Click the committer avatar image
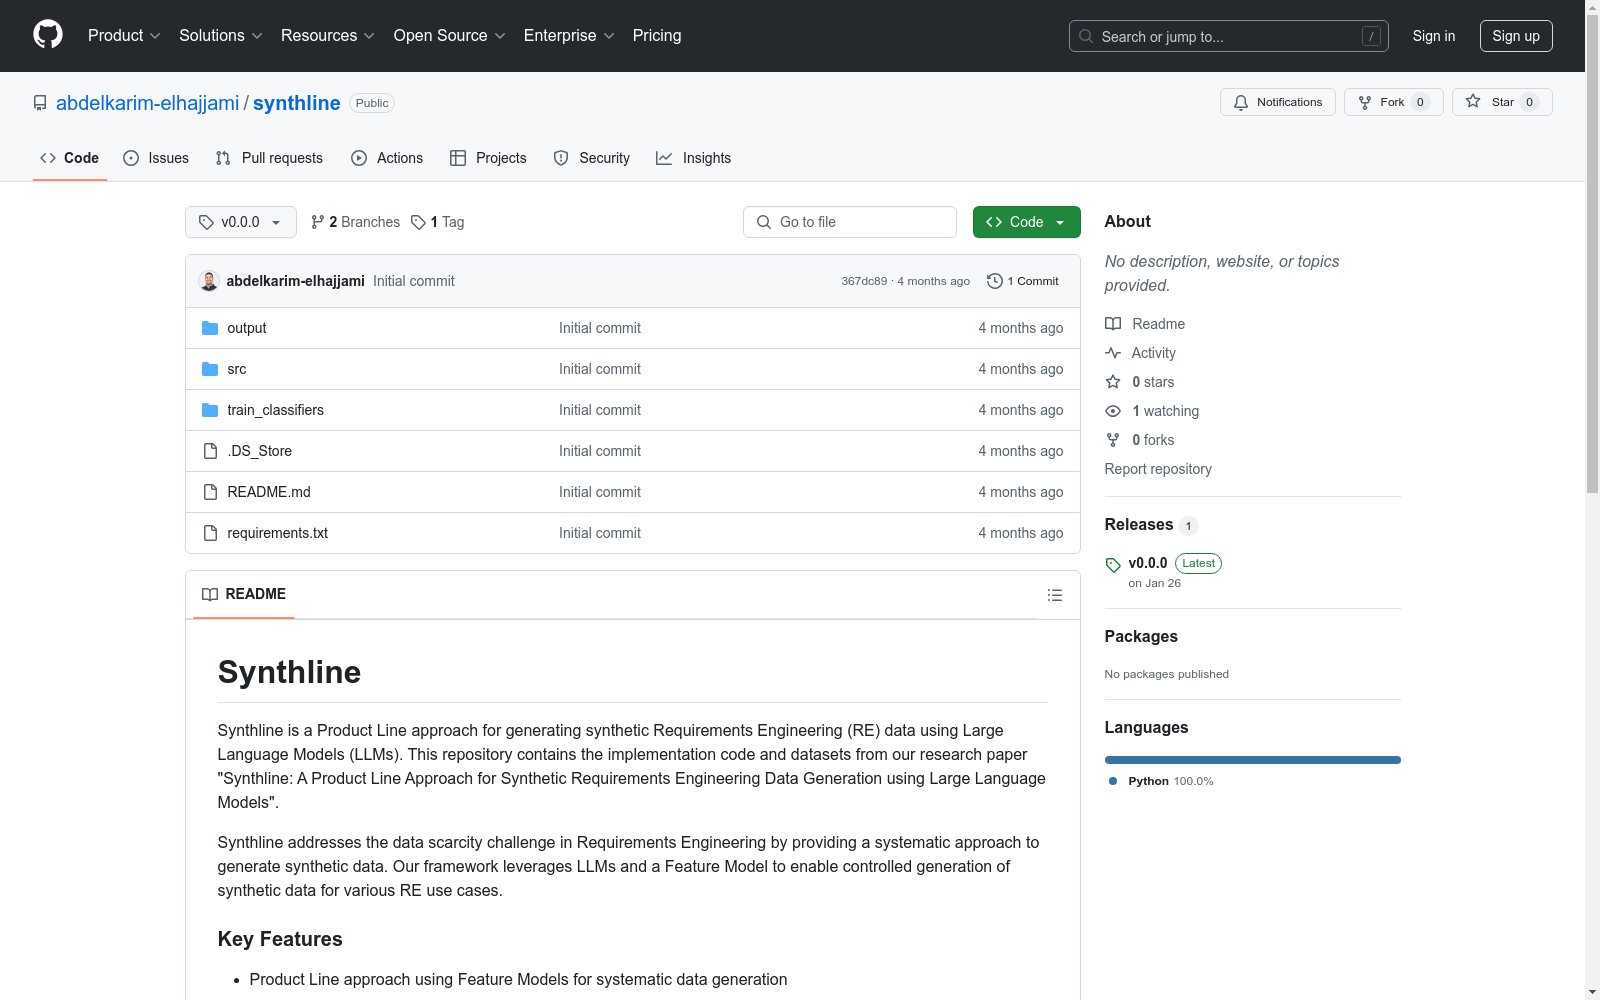 pyautogui.click(x=209, y=281)
